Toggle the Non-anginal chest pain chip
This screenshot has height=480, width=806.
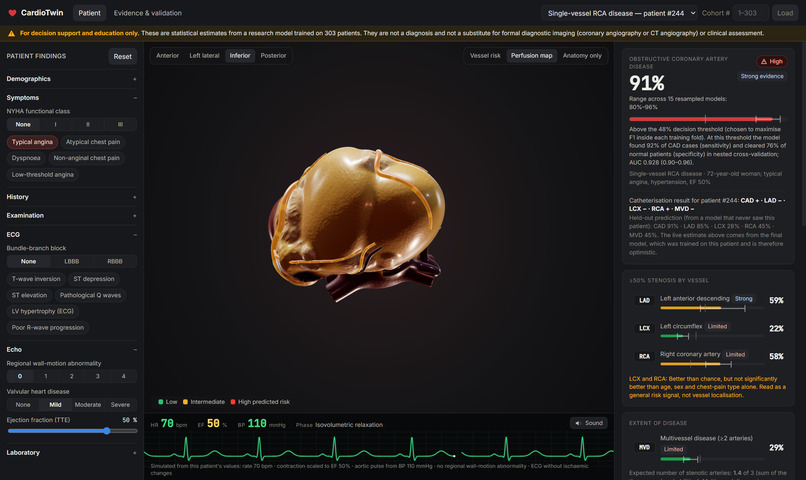tap(86, 158)
